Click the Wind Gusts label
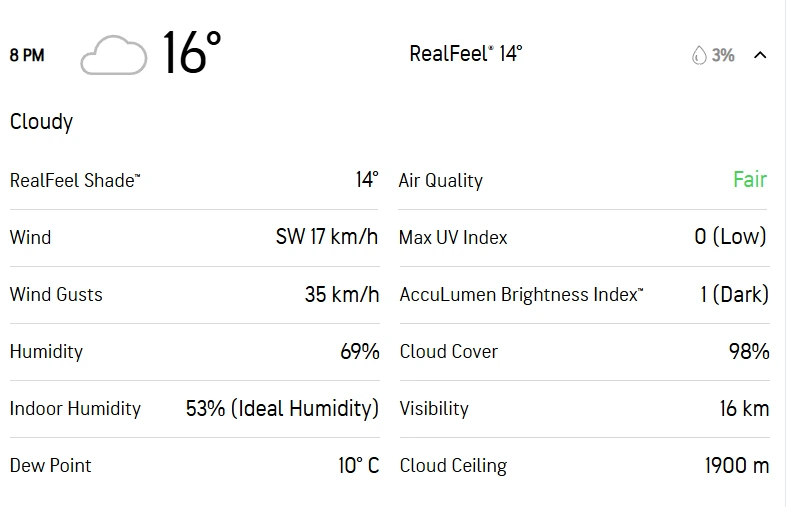 (x=56, y=294)
